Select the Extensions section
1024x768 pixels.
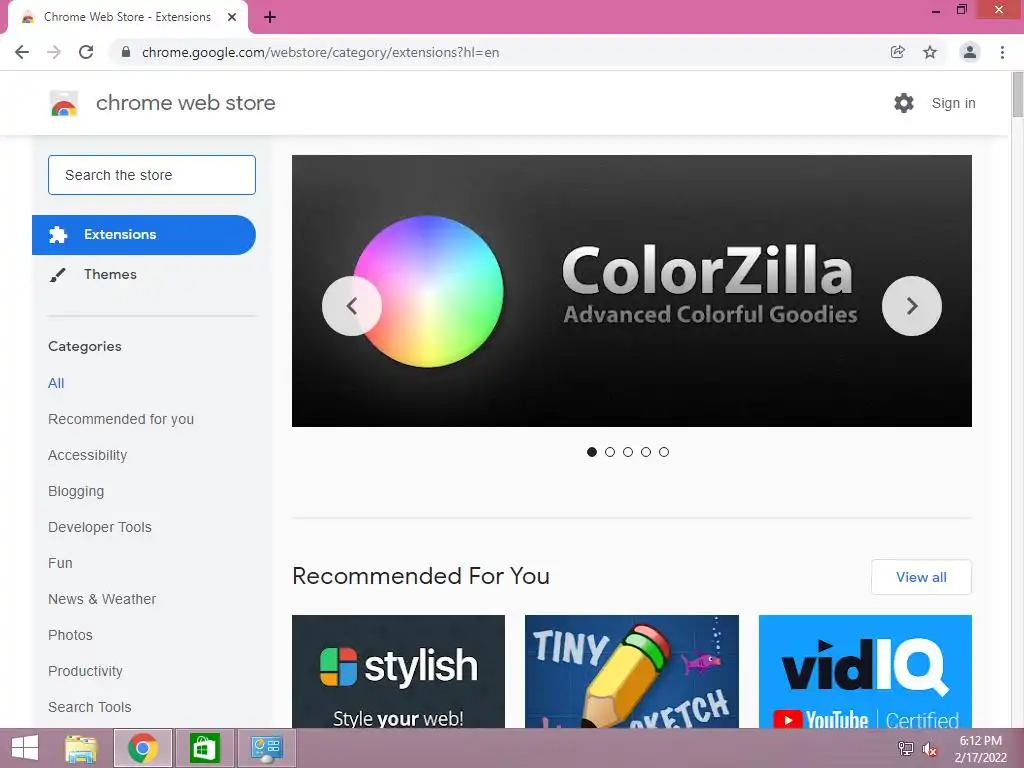point(144,235)
